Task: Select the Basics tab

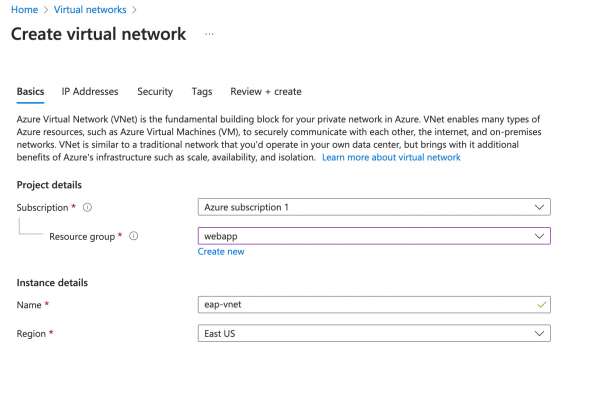Action: 30,92
